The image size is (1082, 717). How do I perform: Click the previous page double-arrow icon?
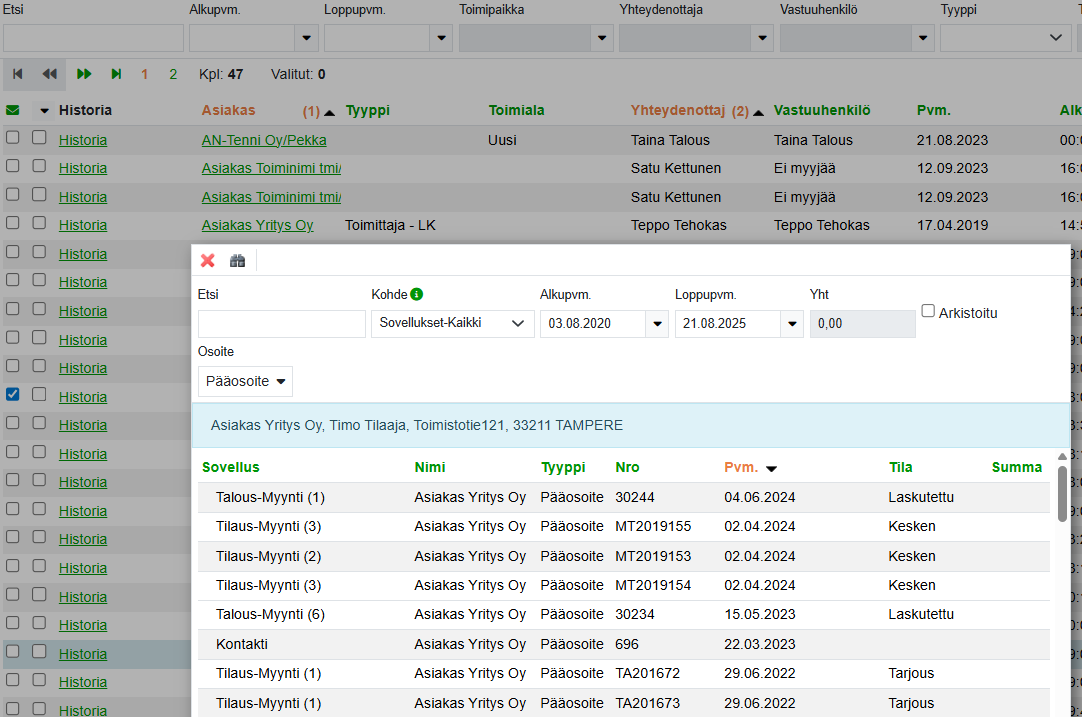point(49,74)
